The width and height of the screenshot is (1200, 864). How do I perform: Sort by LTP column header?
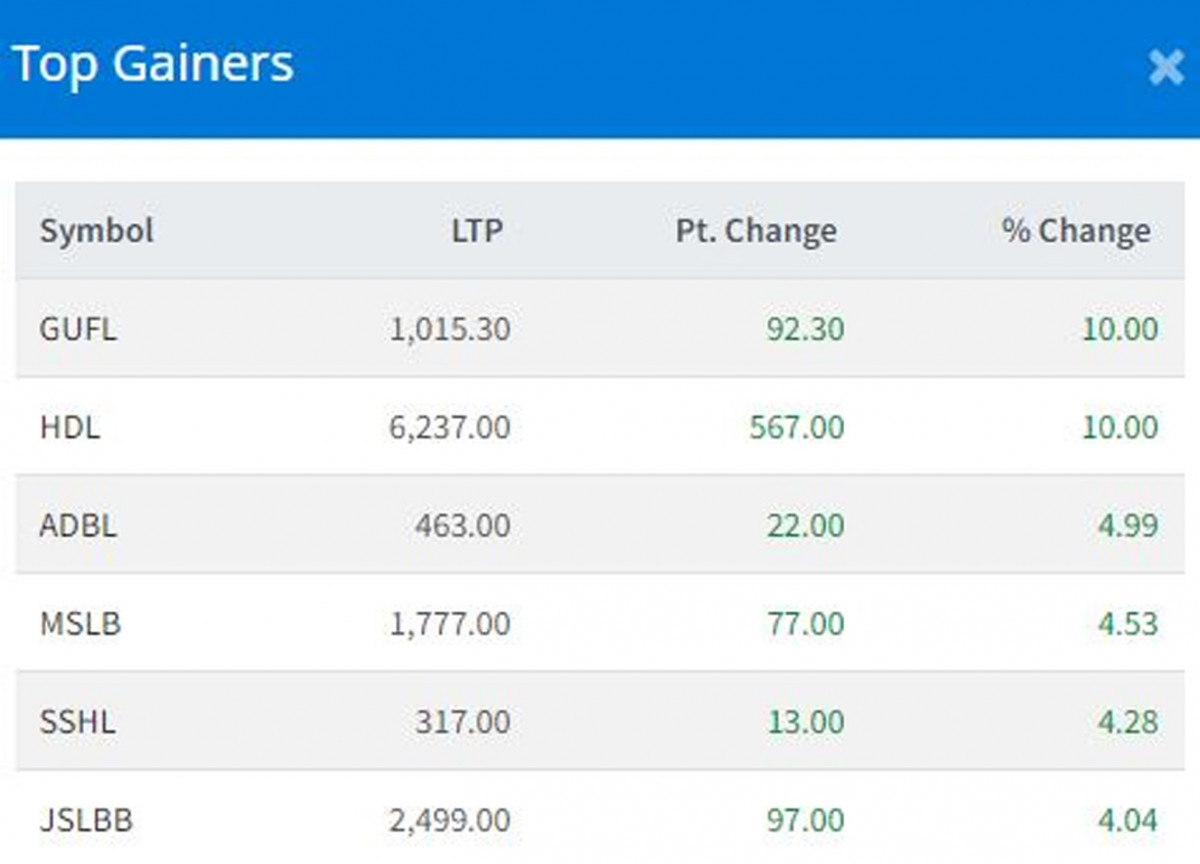pos(476,231)
